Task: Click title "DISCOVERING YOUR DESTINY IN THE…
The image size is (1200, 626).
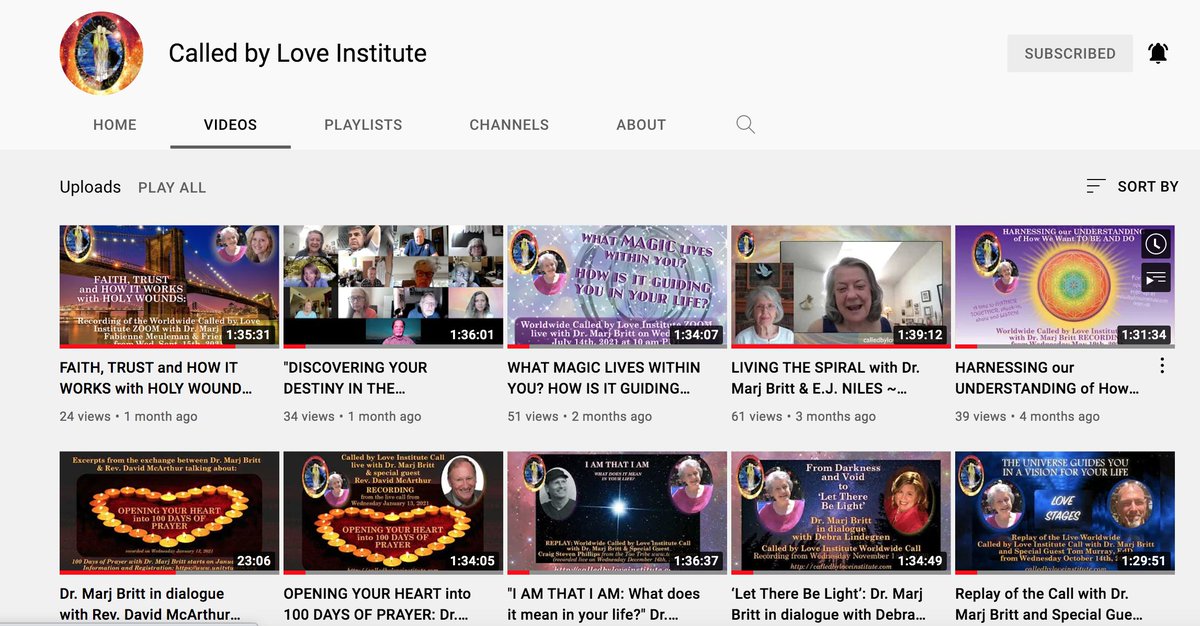Action: coord(355,378)
